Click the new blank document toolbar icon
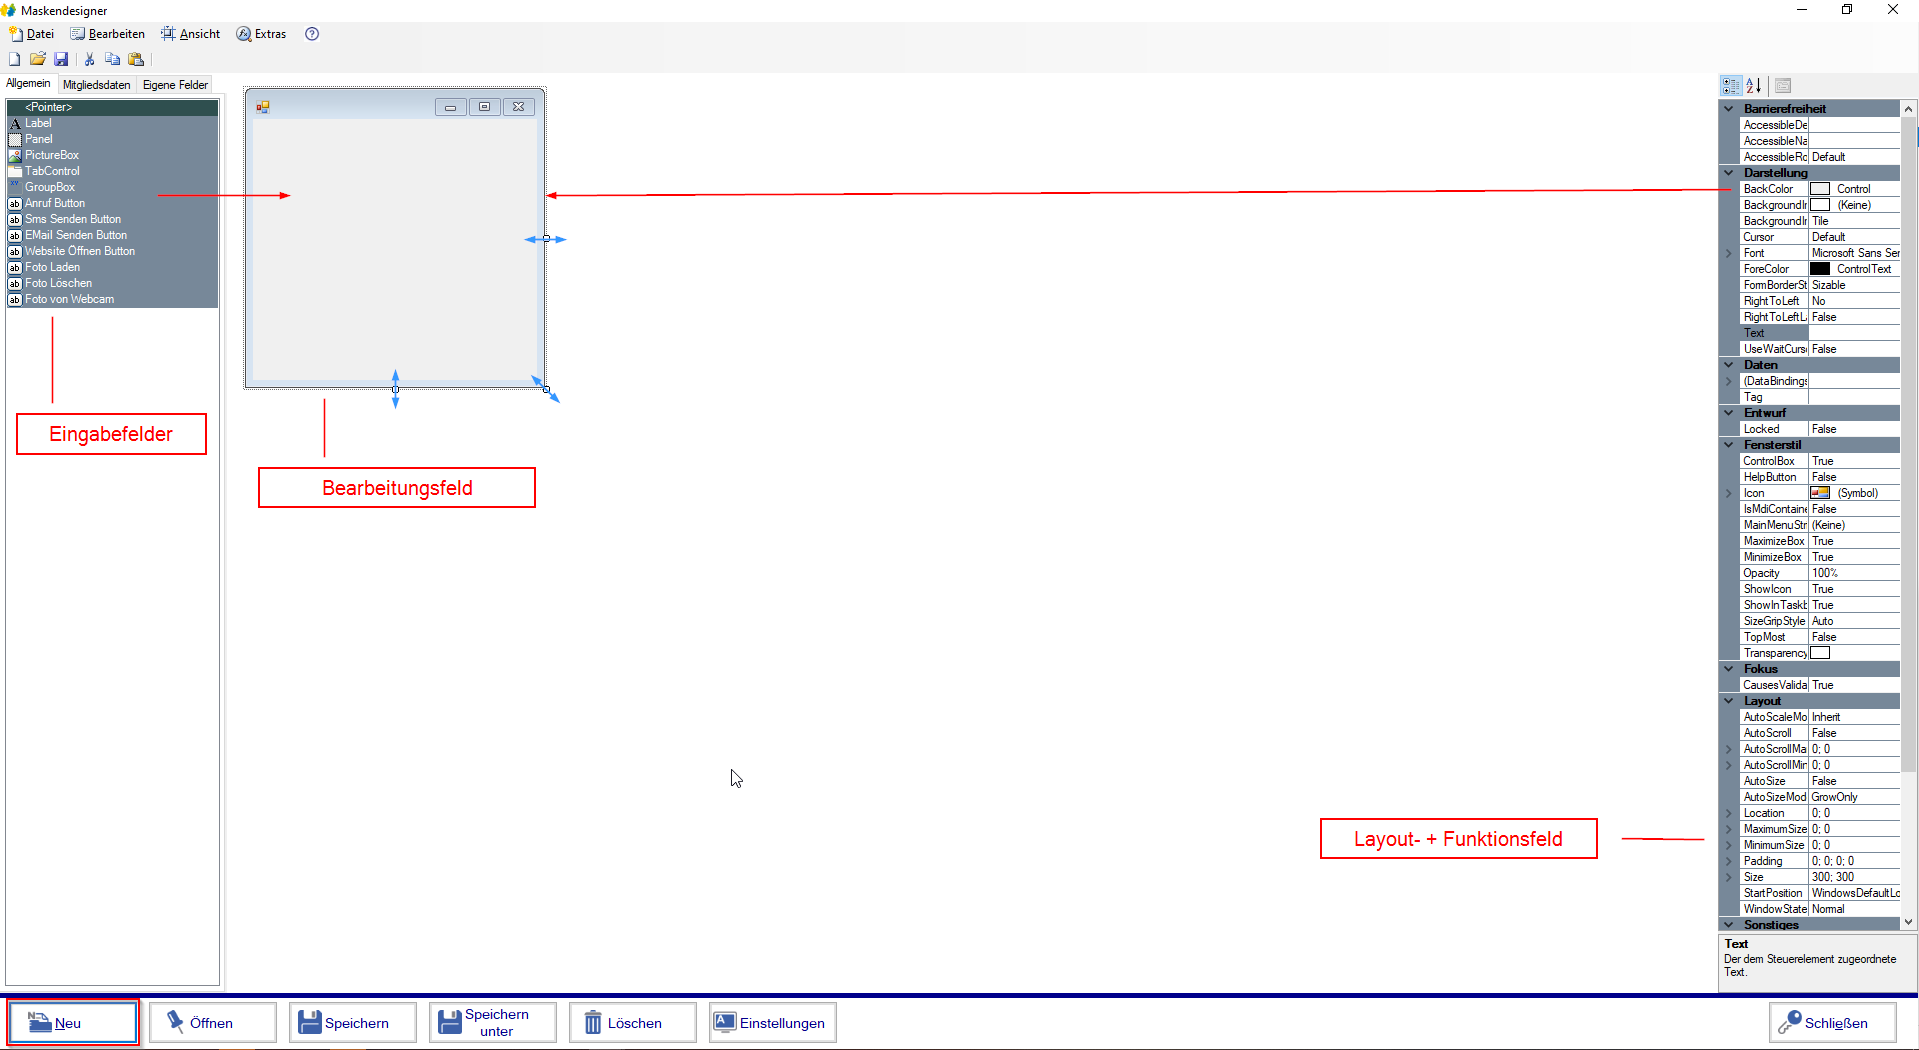 point(14,60)
